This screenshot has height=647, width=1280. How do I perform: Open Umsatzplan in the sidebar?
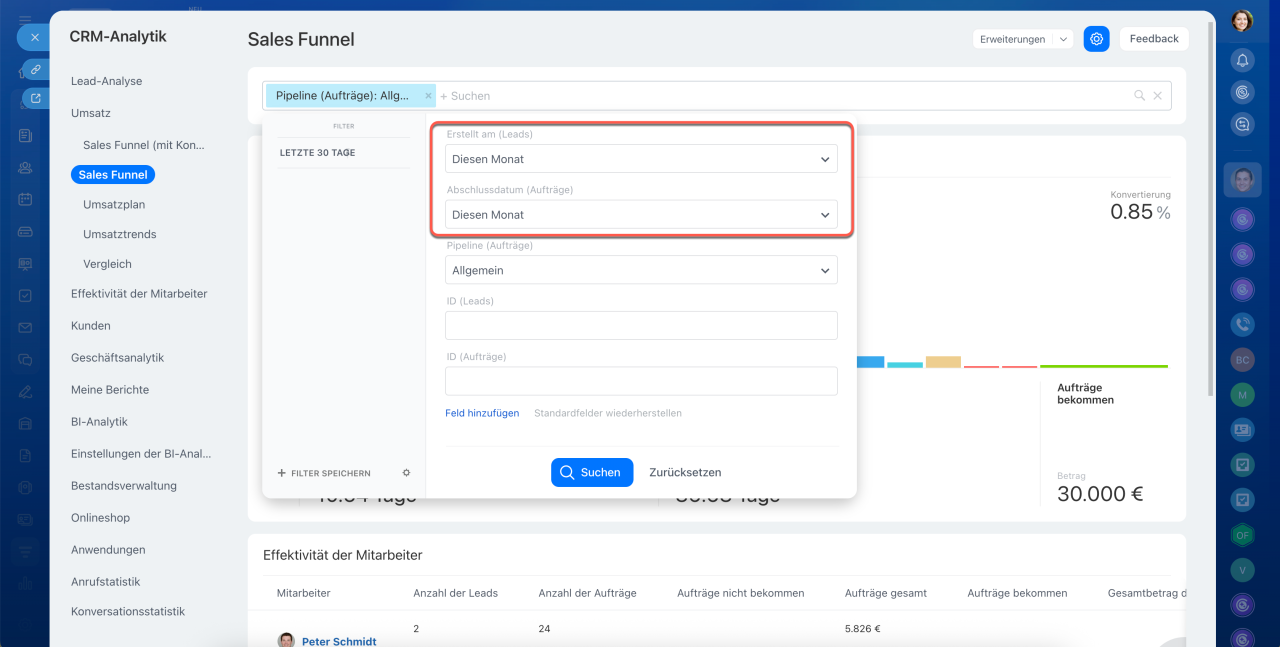click(x=114, y=204)
